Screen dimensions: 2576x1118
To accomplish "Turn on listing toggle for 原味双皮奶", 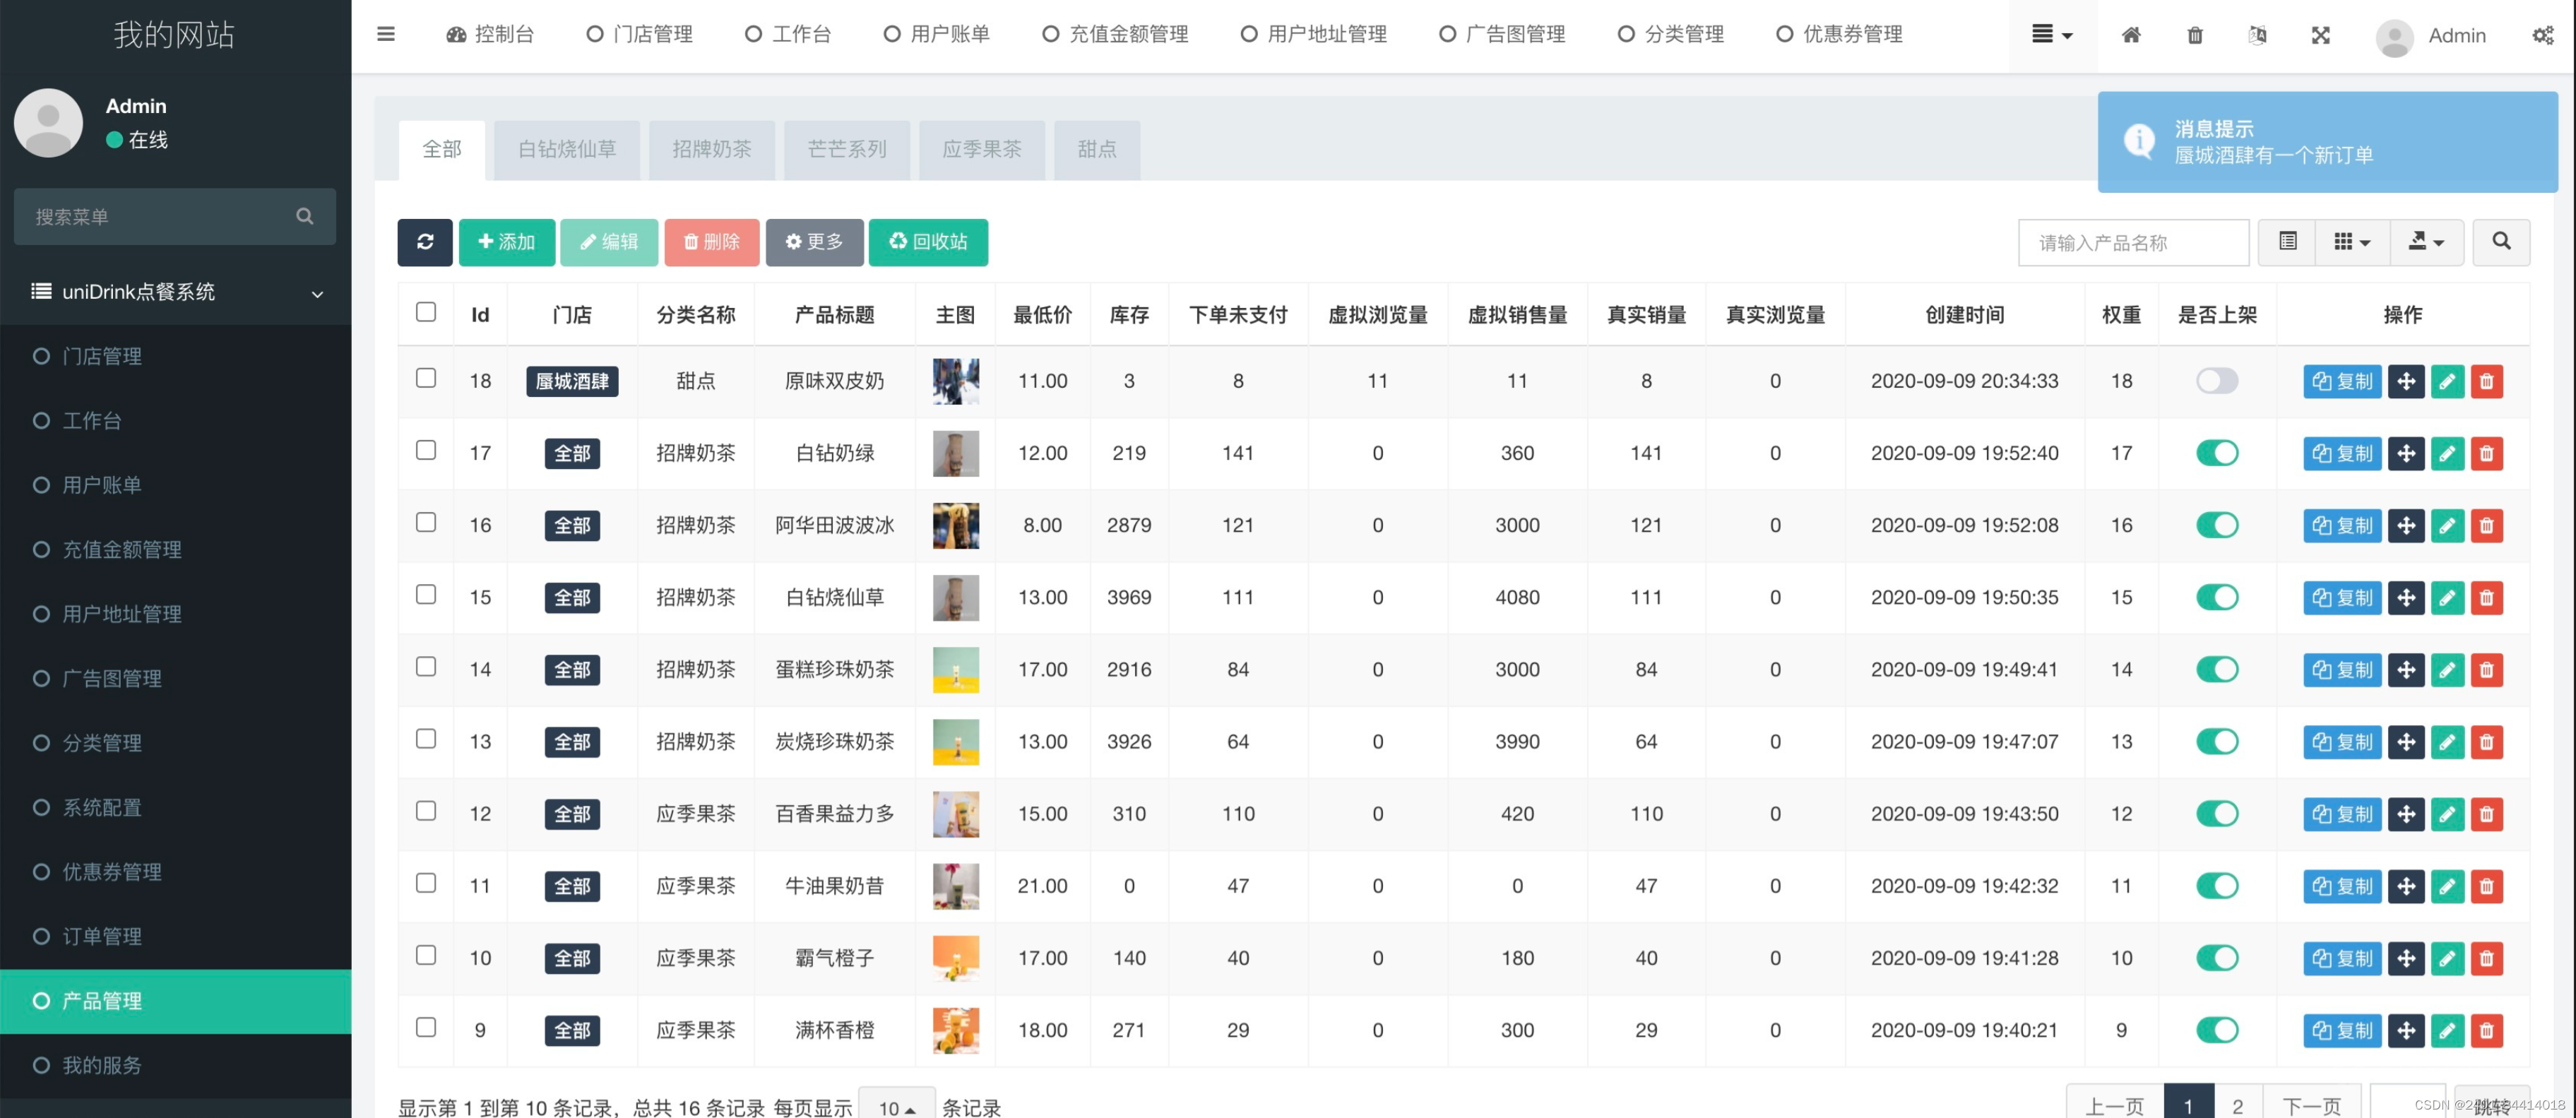I will coord(2217,381).
